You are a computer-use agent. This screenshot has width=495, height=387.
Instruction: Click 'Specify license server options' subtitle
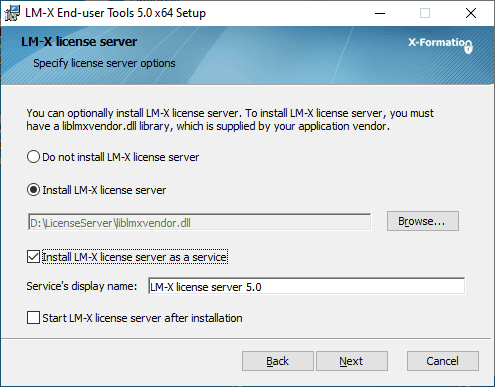104,63
